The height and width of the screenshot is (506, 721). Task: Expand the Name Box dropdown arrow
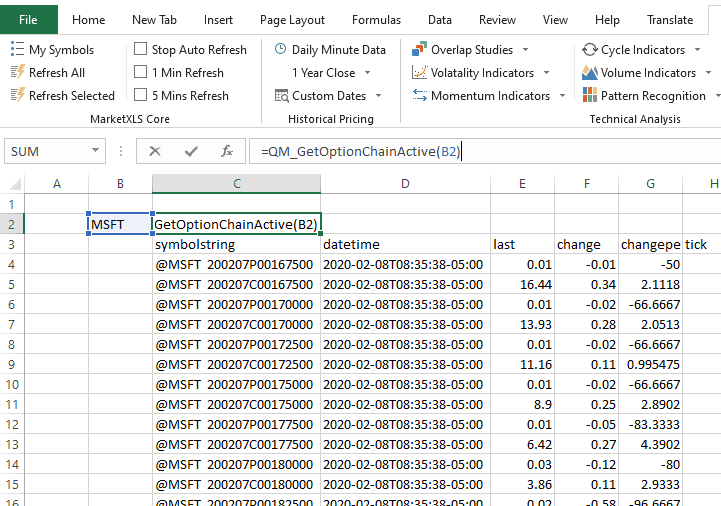[x=96, y=151]
